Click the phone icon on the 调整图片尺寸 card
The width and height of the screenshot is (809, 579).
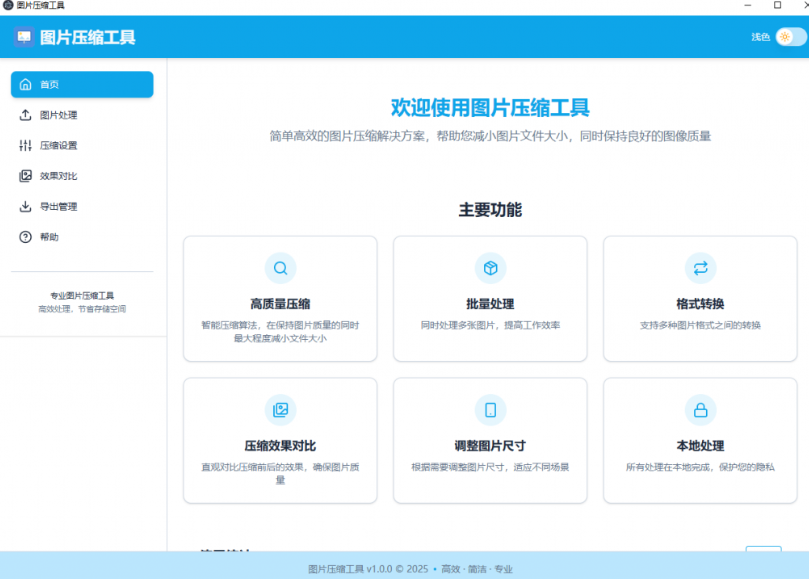[x=489, y=411]
